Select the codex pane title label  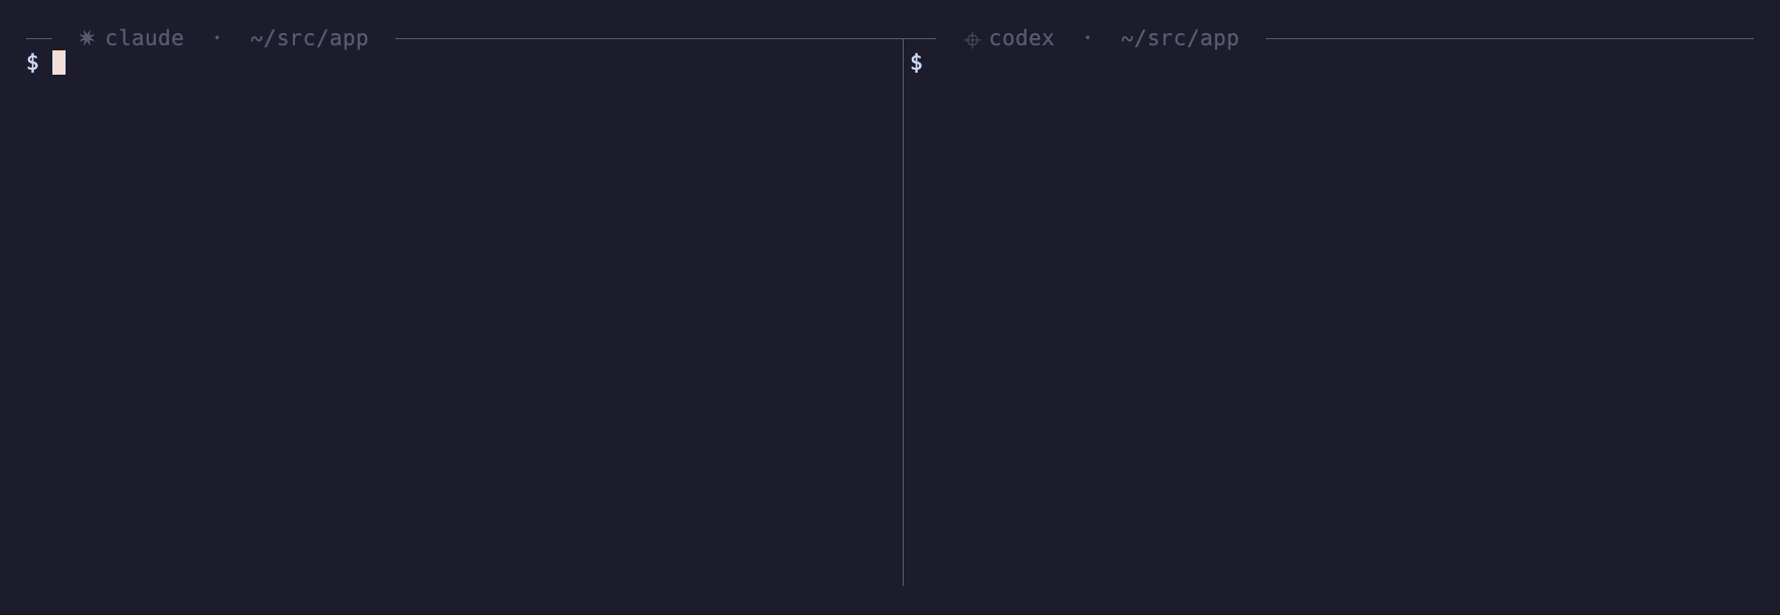click(x=1021, y=38)
